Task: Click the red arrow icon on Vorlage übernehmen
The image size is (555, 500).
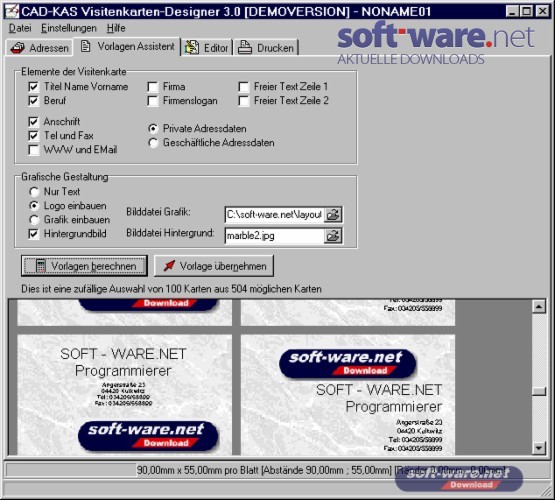Action: [169, 265]
